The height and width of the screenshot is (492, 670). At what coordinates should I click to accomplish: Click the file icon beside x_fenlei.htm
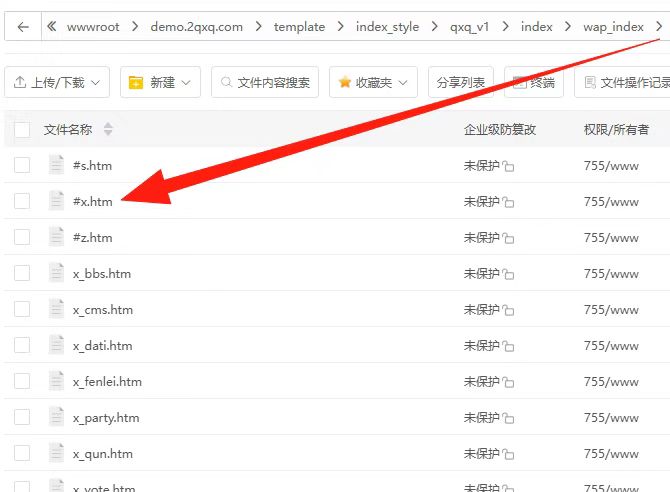pyautogui.click(x=57, y=382)
